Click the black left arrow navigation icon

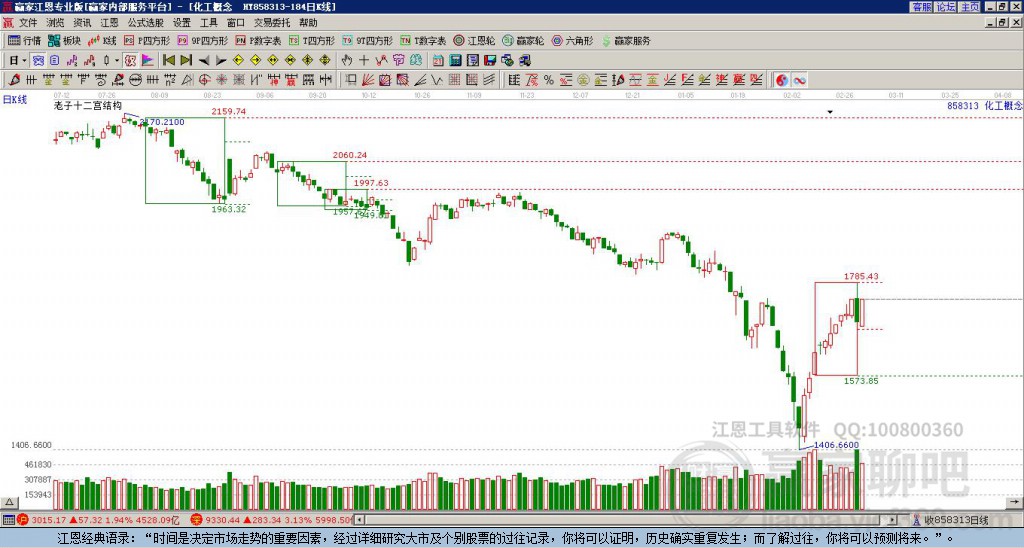pos(204,60)
